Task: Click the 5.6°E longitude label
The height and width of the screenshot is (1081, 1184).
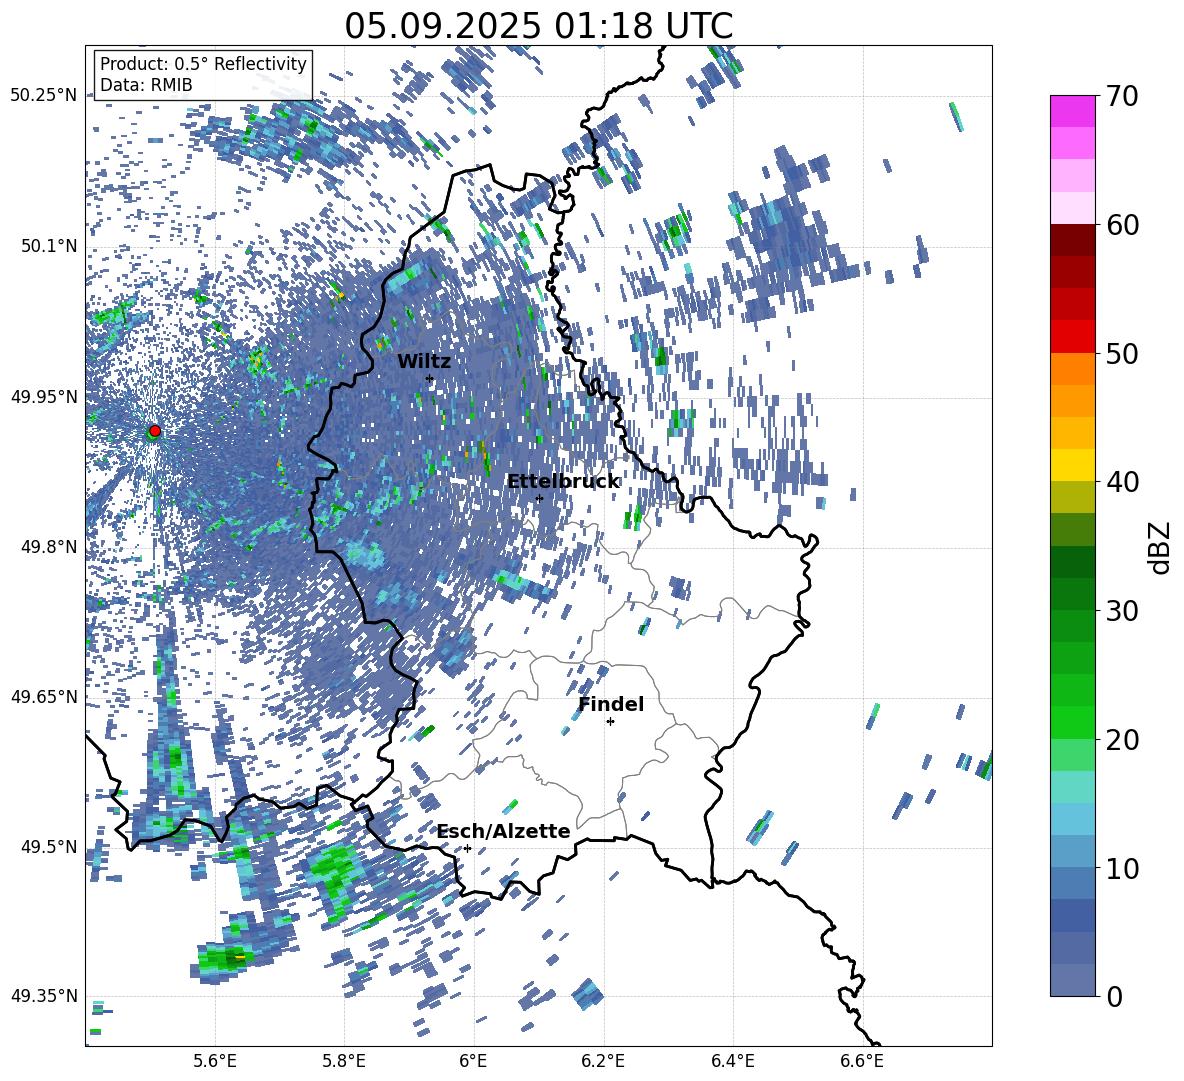Action: [215, 1061]
